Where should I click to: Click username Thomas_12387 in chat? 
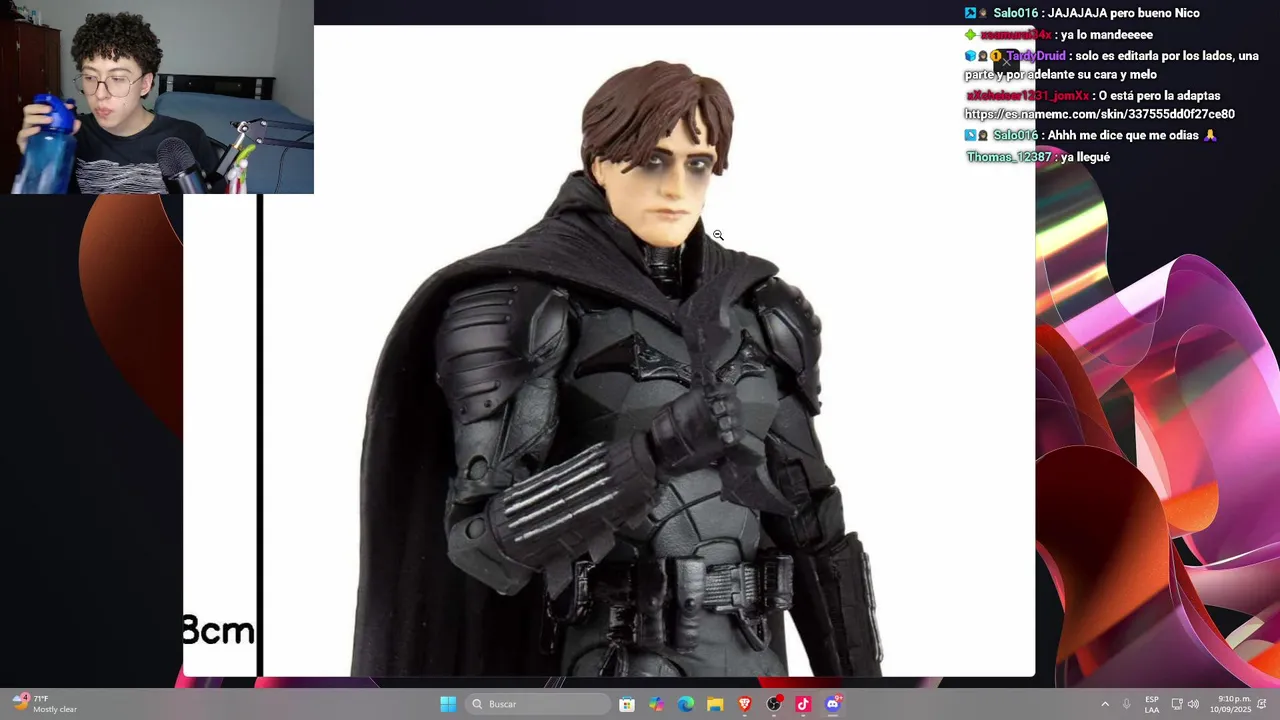point(1009,157)
